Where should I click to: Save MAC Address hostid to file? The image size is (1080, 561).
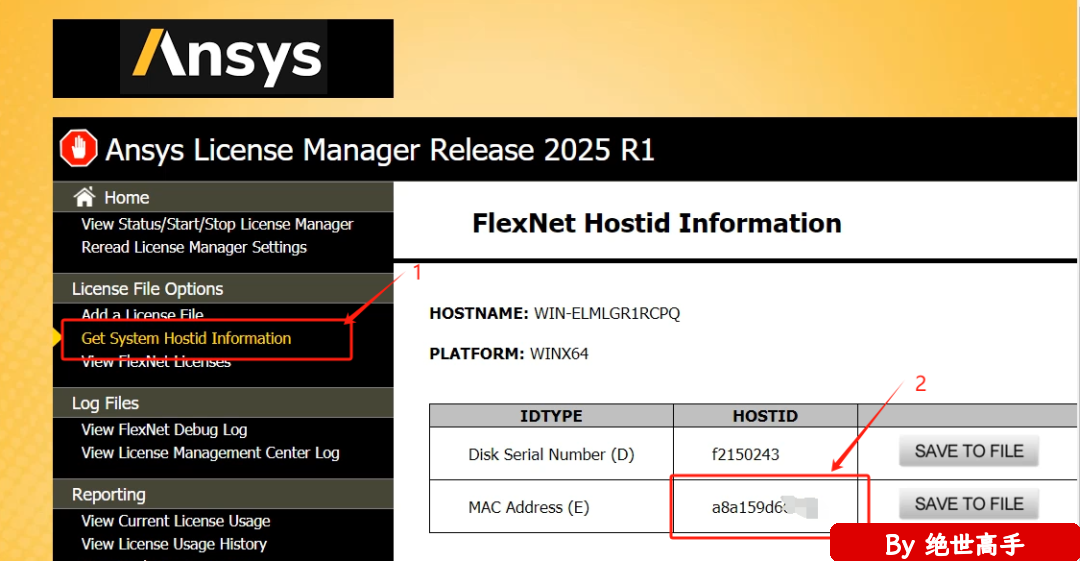(968, 505)
